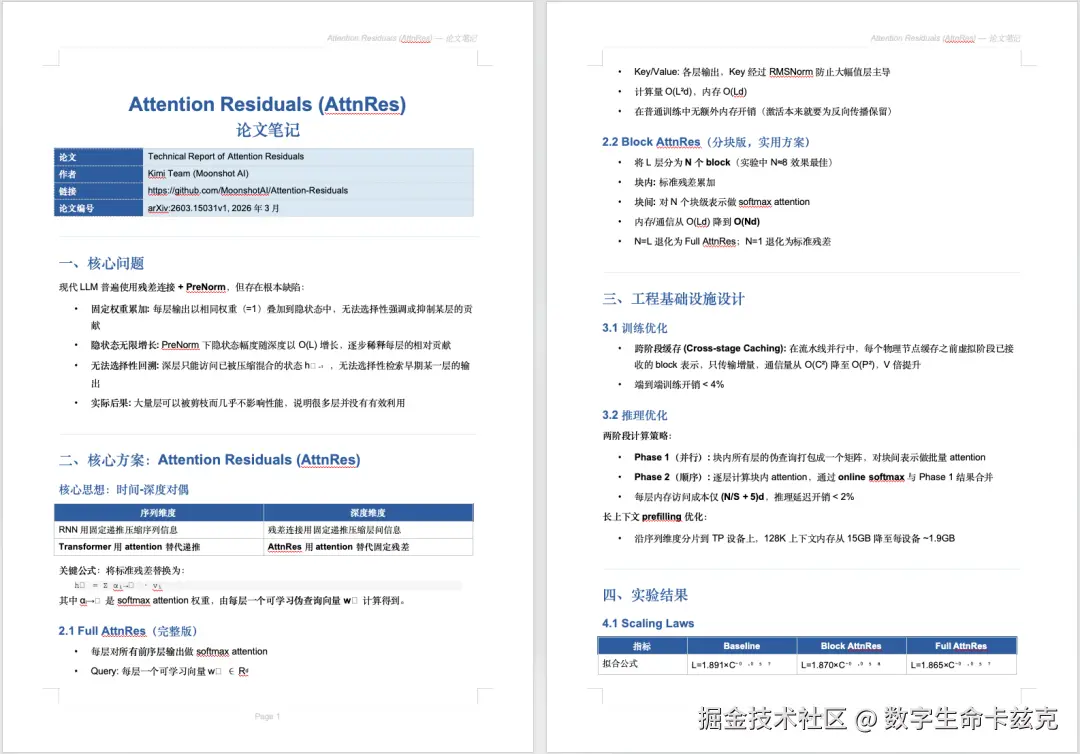The height and width of the screenshot is (754, 1080).
Task: Click the bullet '块内: 标准残差累加'
Action: 674,182
